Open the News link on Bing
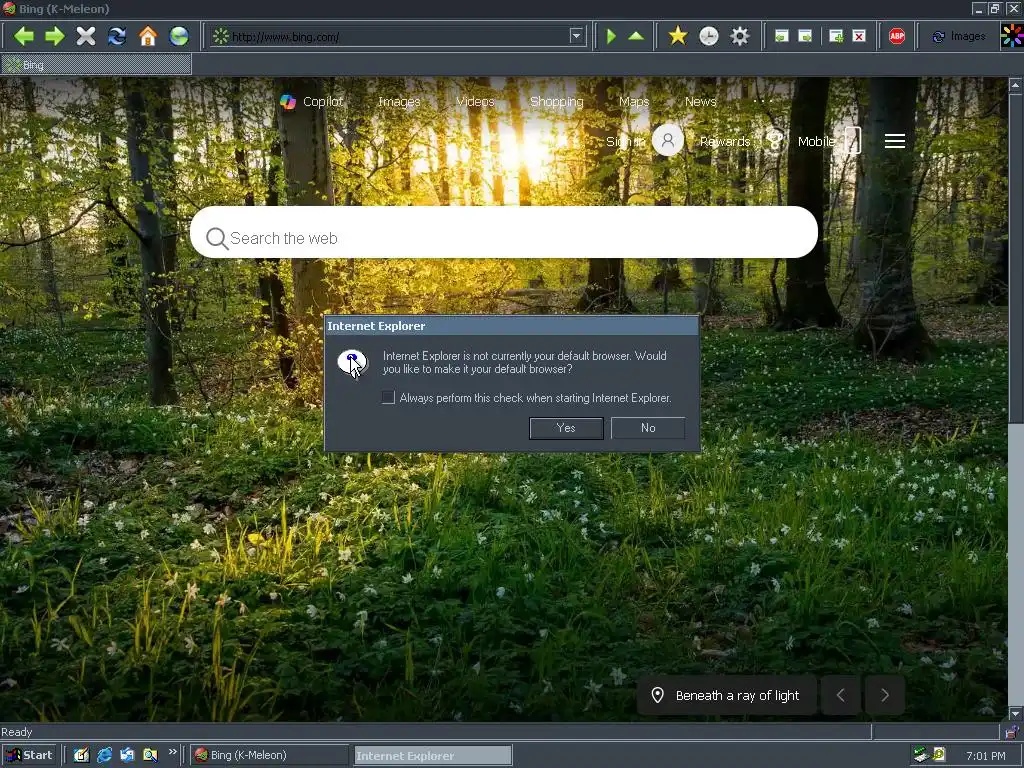Image resolution: width=1024 pixels, height=768 pixels. pyautogui.click(x=701, y=102)
